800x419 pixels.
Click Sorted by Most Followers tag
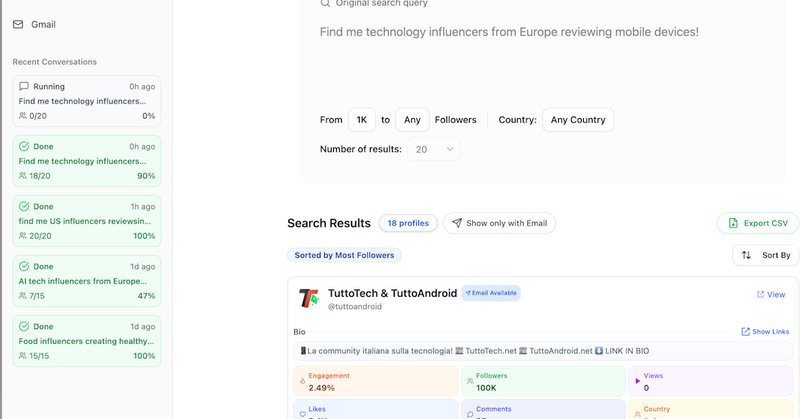344,255
